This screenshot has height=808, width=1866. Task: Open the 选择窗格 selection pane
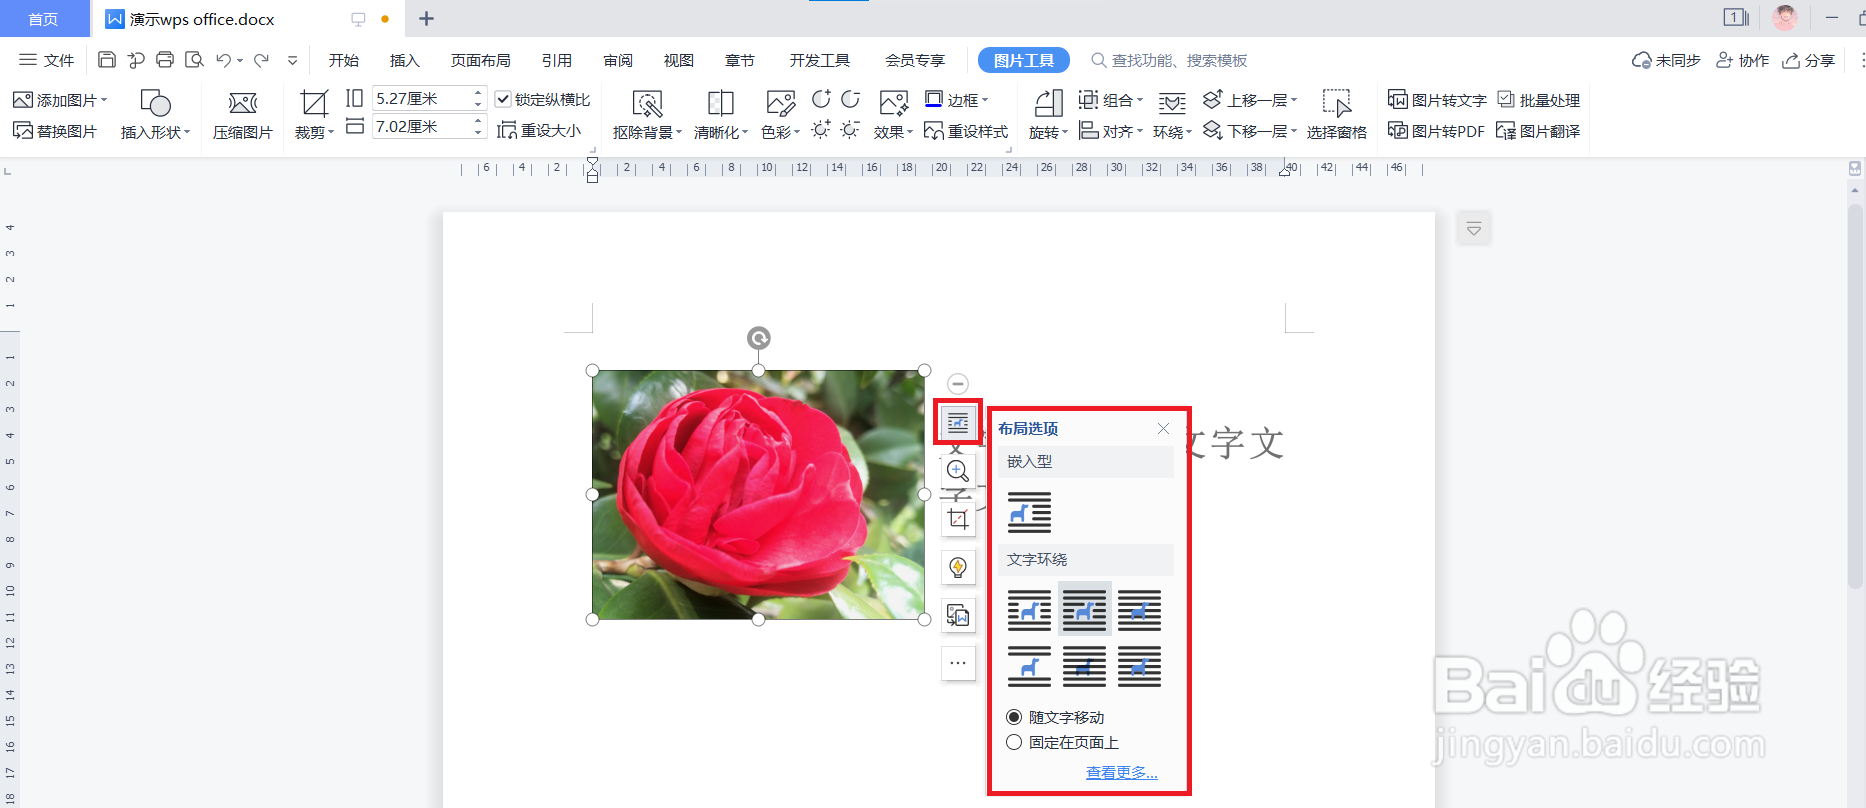pyautogui.click(x=1336, y=116)
